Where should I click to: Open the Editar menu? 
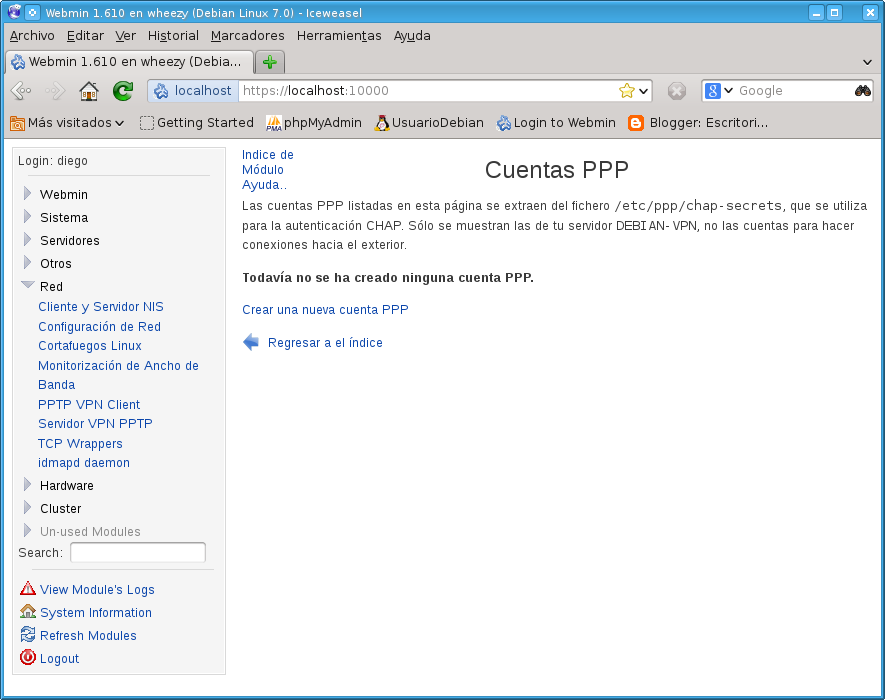(x=85, y=36)
